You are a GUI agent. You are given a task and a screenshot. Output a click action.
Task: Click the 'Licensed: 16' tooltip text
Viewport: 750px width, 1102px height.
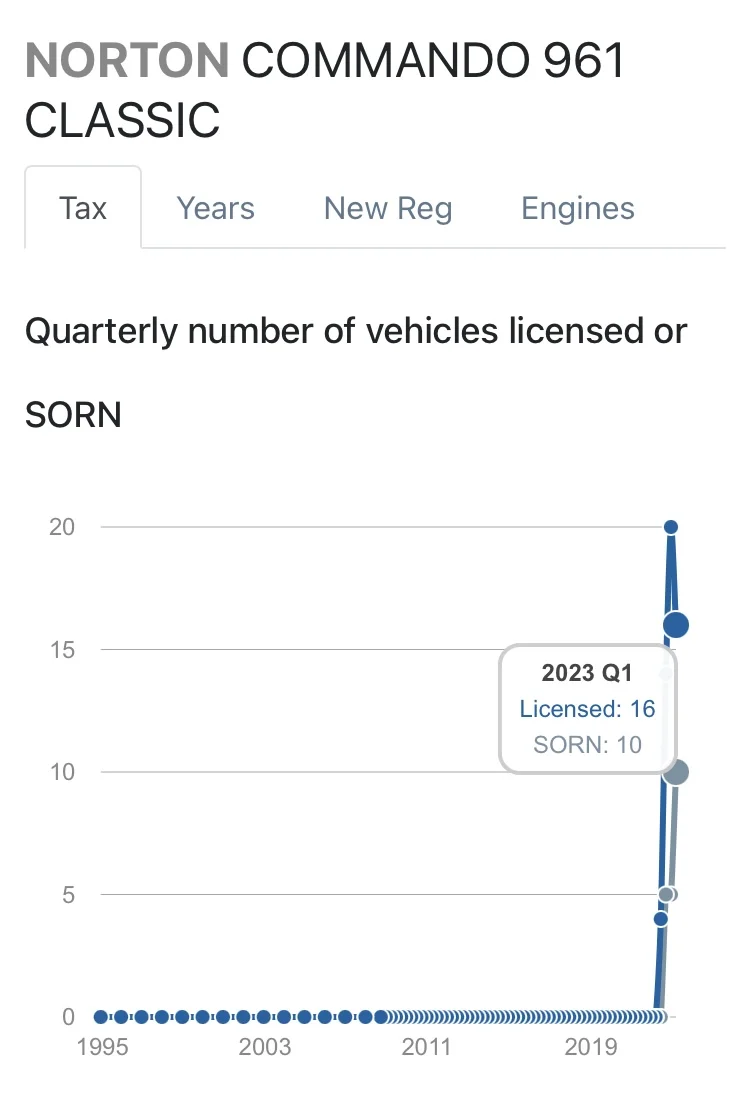pos(587,709)
